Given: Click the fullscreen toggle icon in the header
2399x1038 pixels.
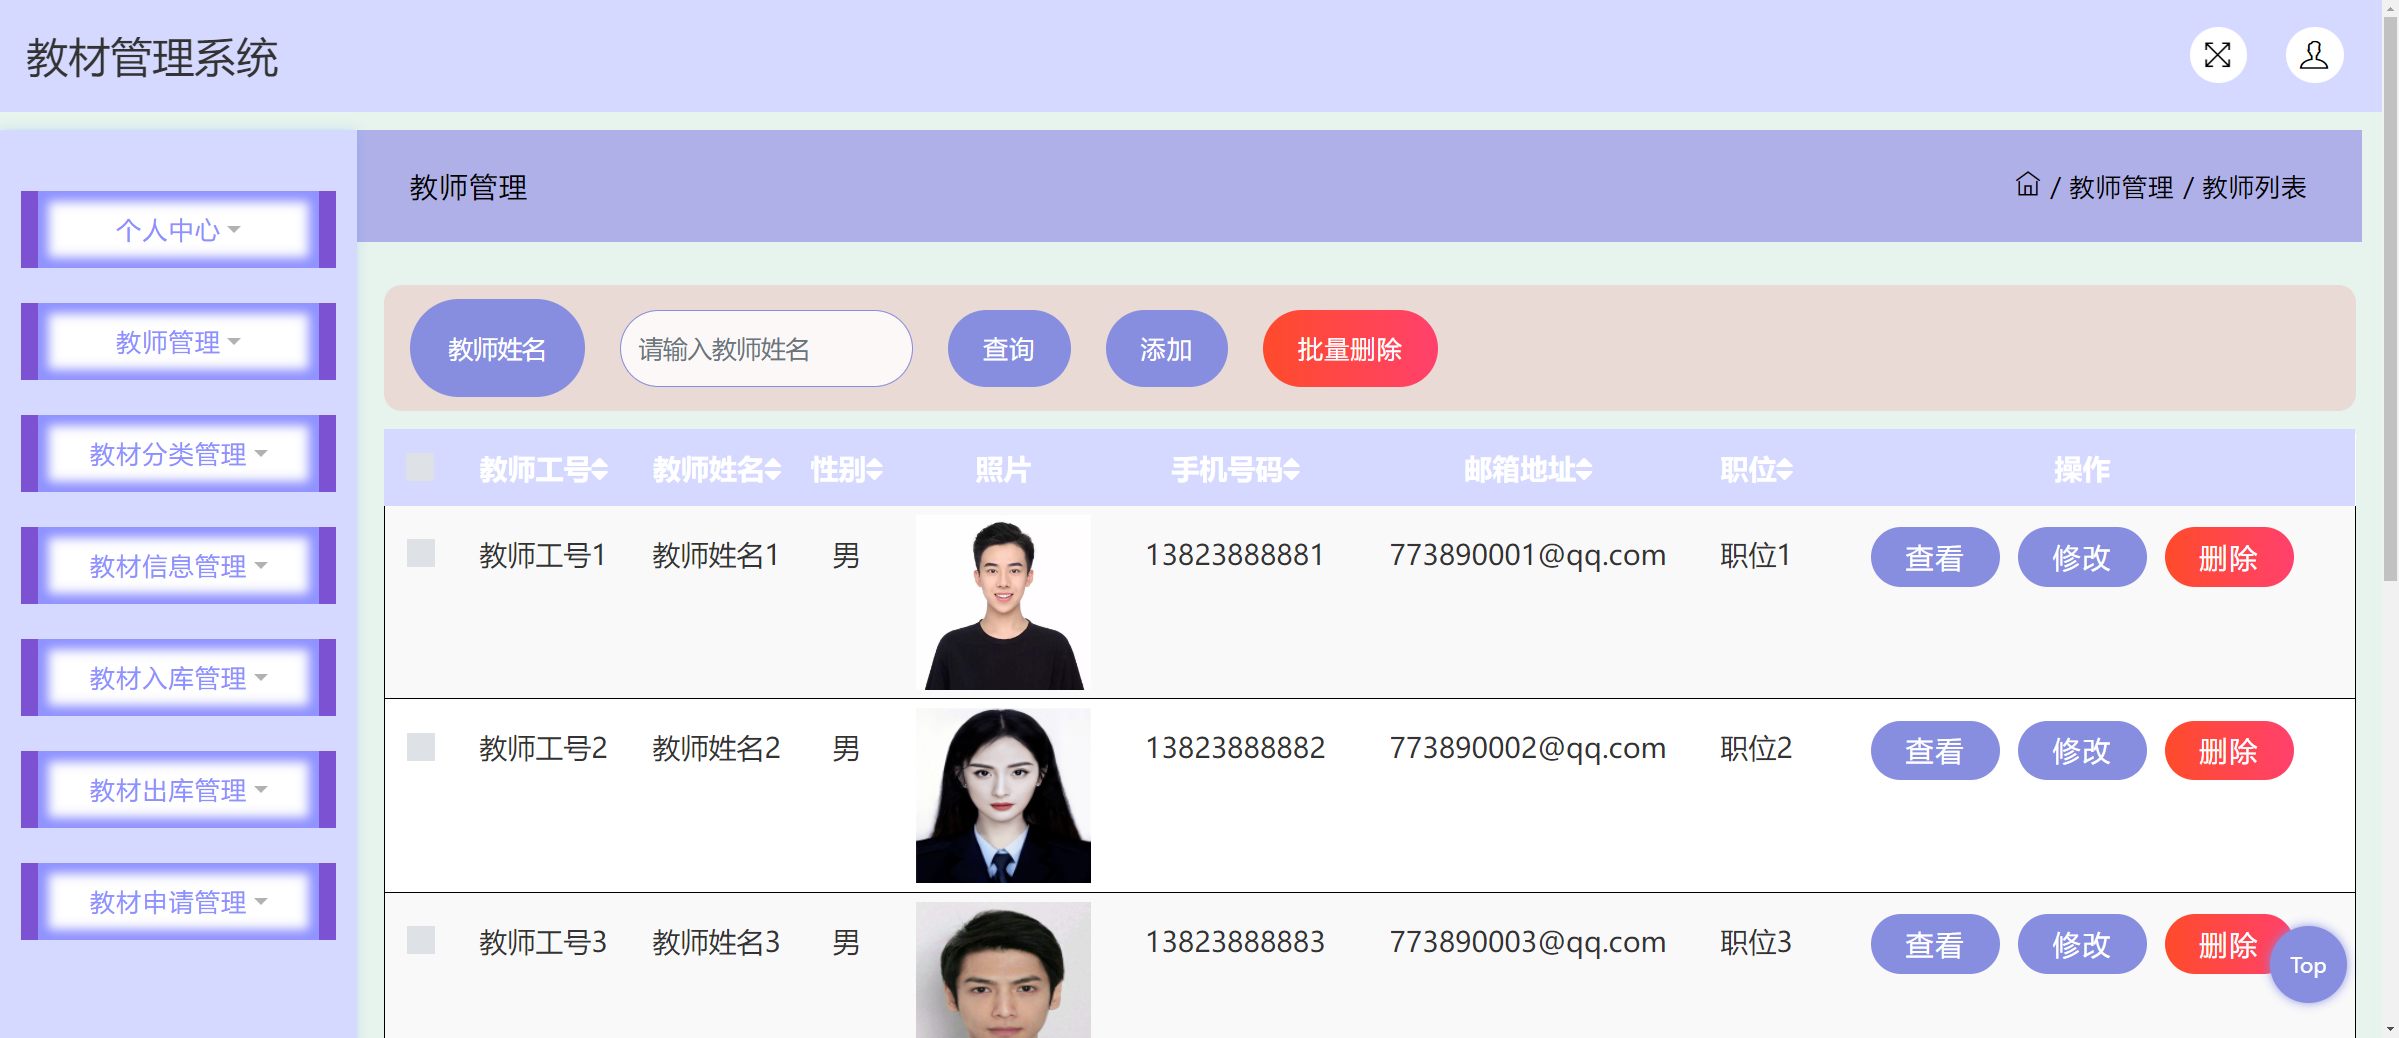Looking at the screenshot, I should (2217, 55).
